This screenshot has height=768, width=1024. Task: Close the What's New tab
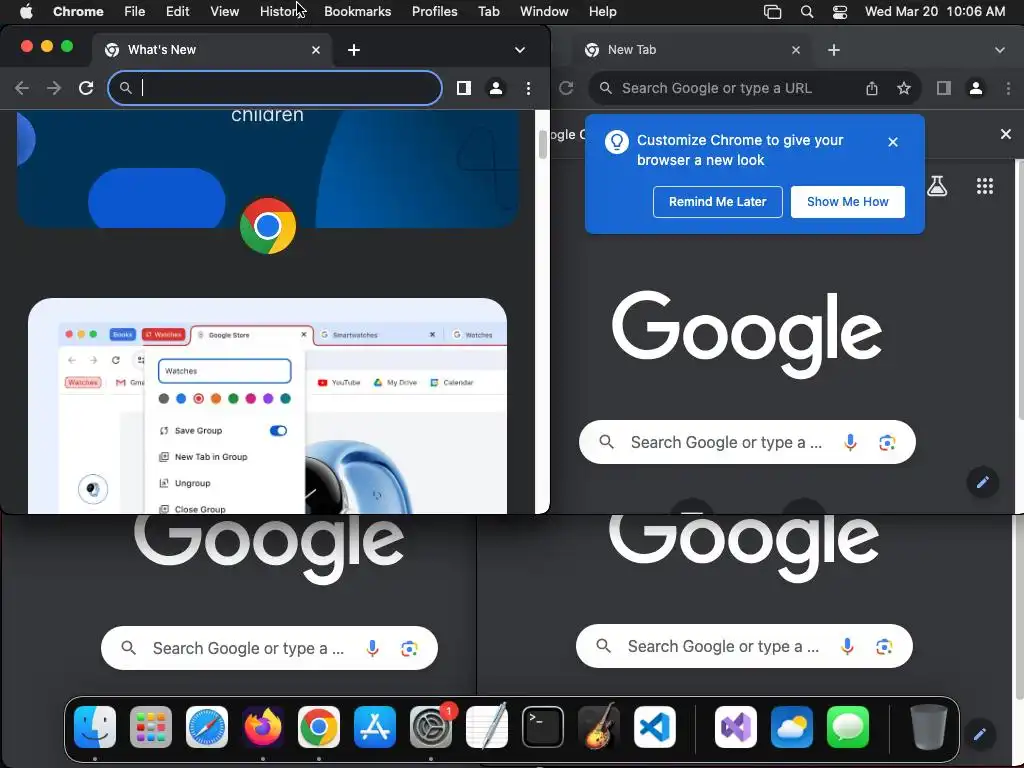316,50
